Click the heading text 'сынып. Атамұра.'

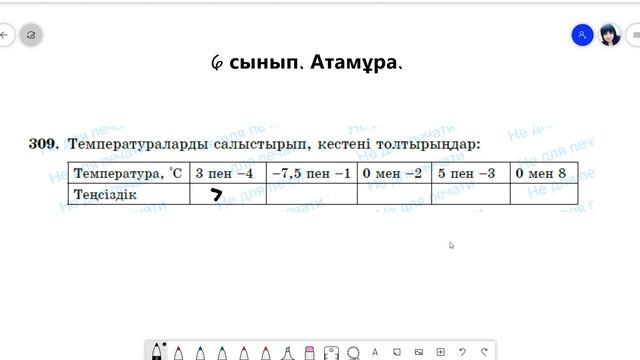tap(316, 62)
